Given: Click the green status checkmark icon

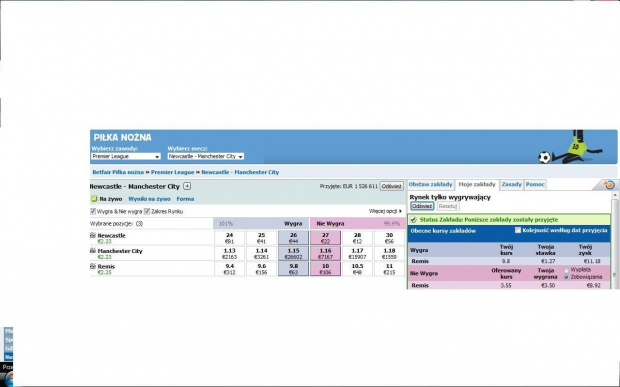Looking at the screenshot, I should tap(413, 219).
